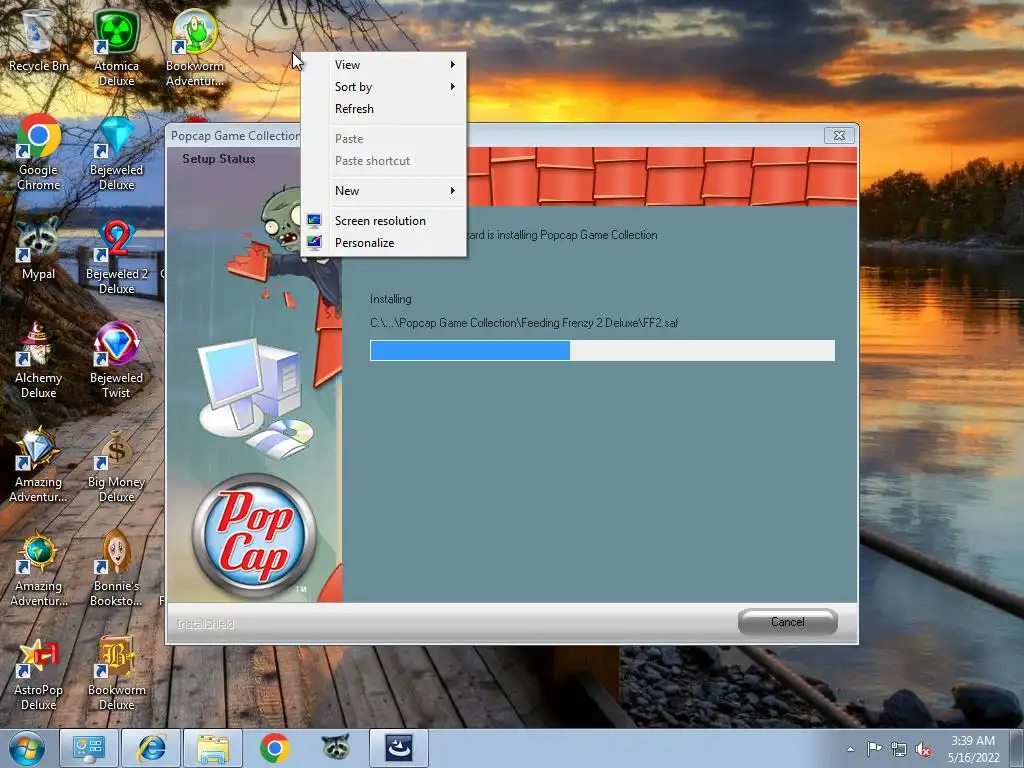Open Action Center flag in tray

[874, 749]
